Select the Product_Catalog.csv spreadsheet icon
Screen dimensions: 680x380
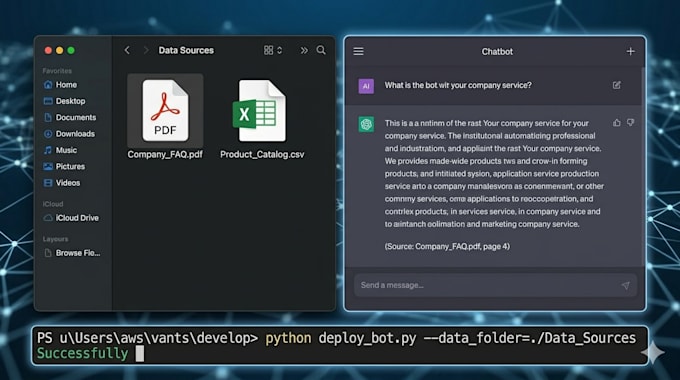click(x=259, y=110)
